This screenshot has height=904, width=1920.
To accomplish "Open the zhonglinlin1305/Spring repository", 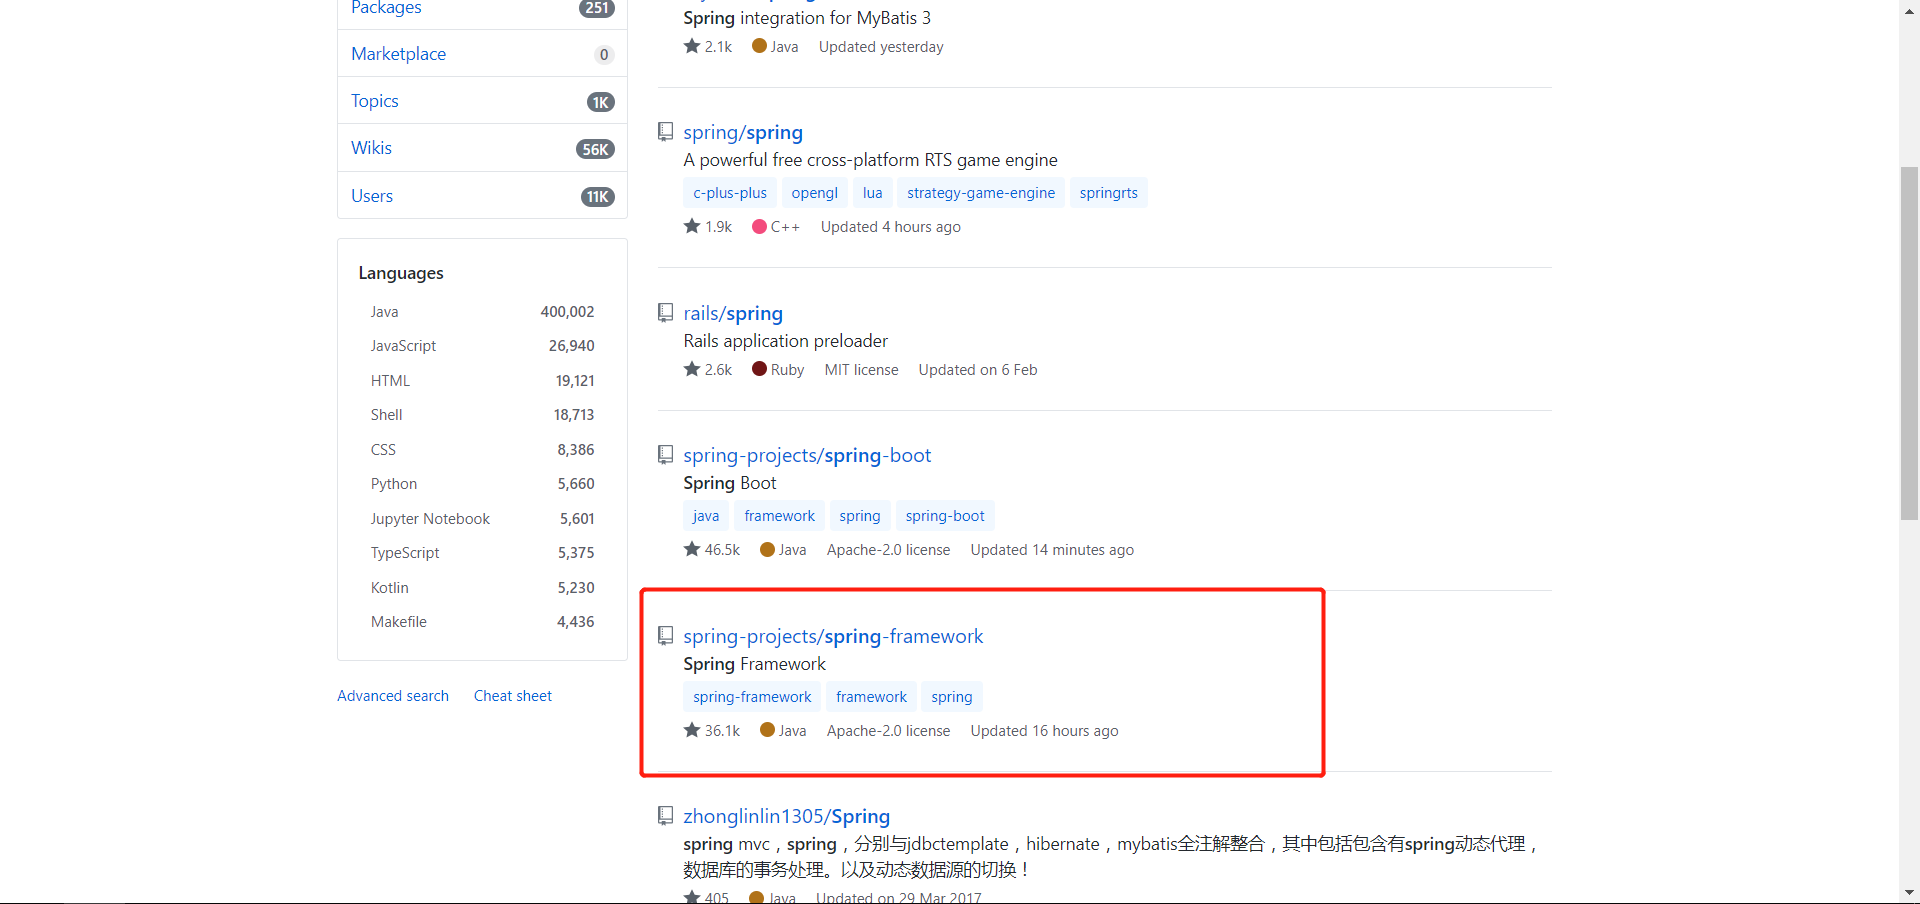I will click(787, 816).
